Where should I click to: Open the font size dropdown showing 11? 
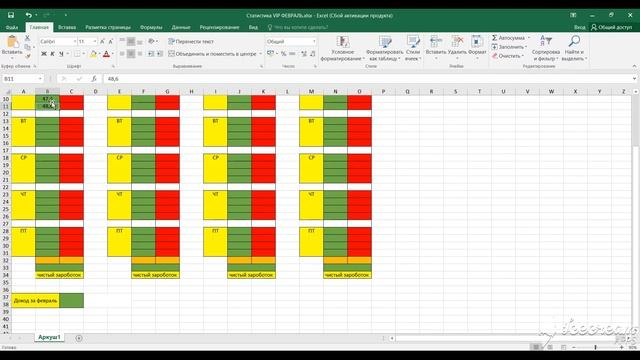coord(95,42)
